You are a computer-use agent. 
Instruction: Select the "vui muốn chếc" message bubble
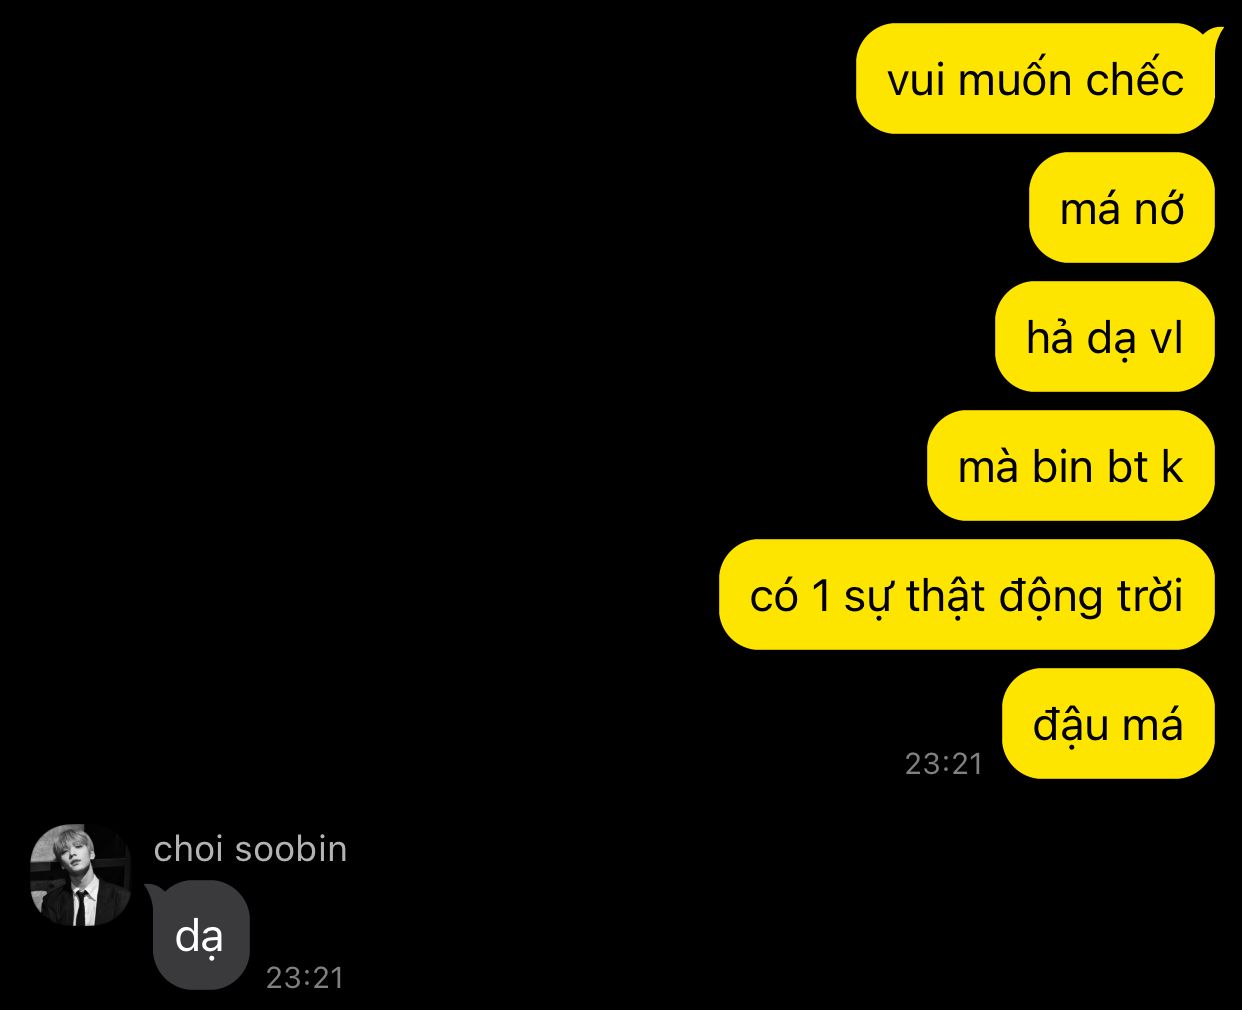[x=1036, y=79]
